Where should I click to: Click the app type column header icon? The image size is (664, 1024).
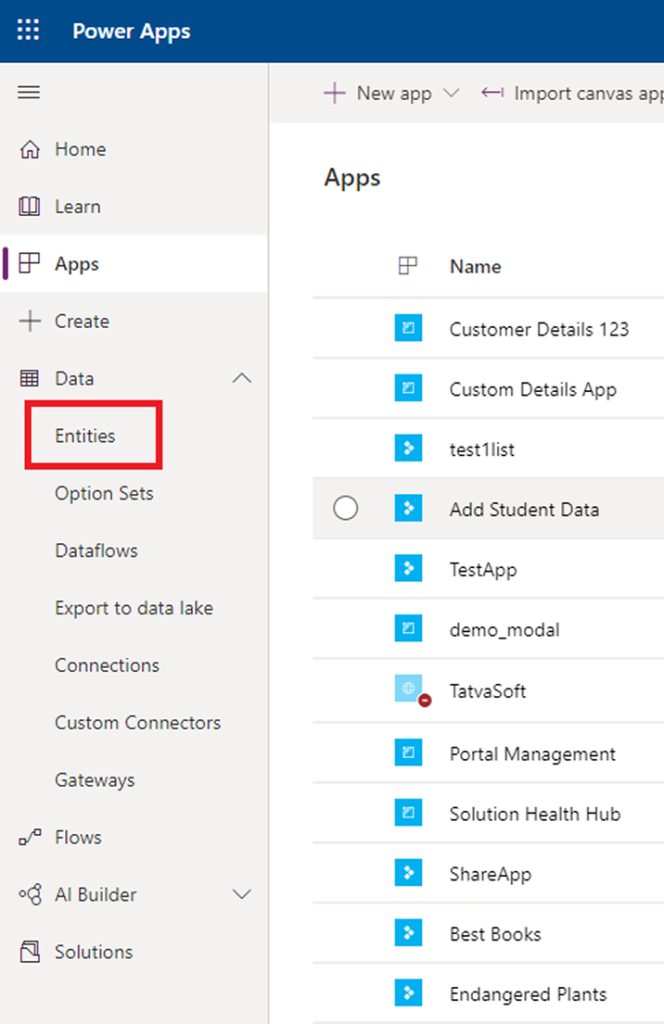coord(408,266)
